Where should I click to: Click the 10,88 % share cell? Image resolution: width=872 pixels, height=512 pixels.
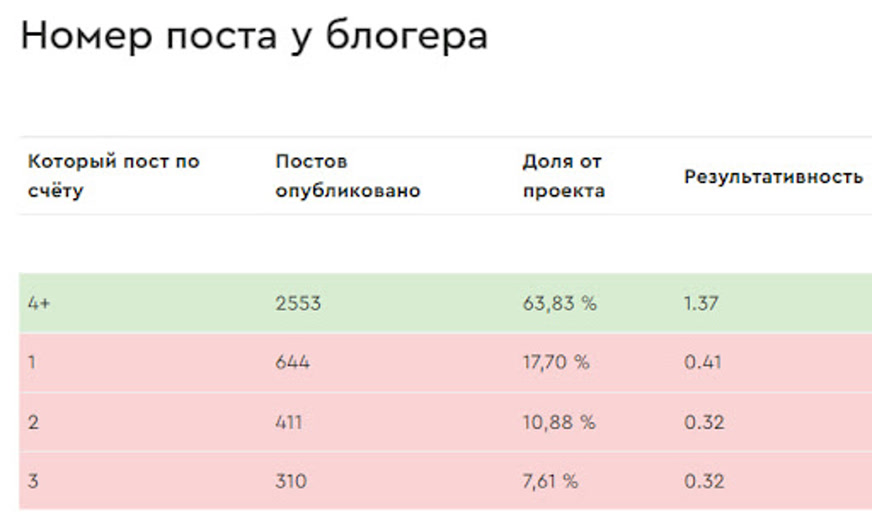[559, 422]
